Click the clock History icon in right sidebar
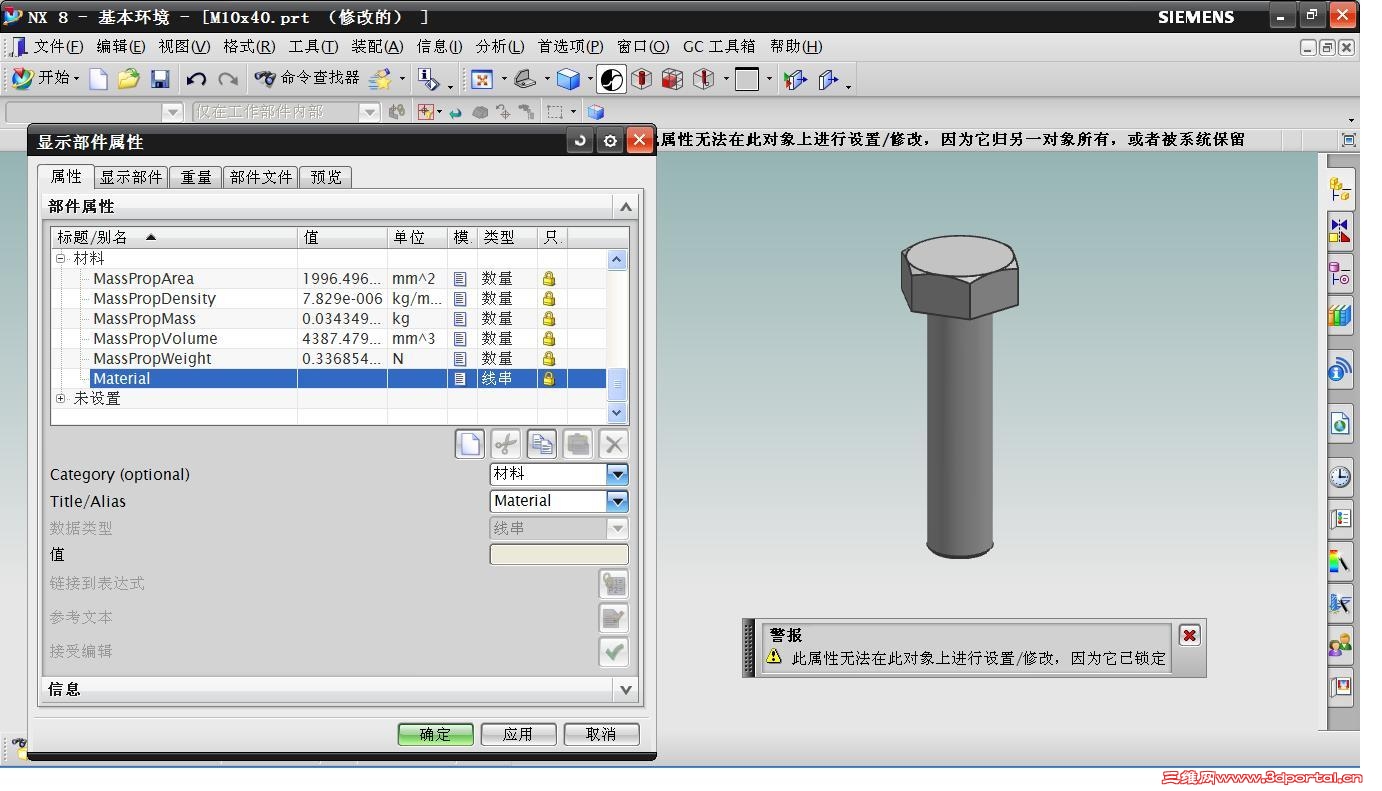The width and height of the screenshot is (1382, 791). 1339,477
